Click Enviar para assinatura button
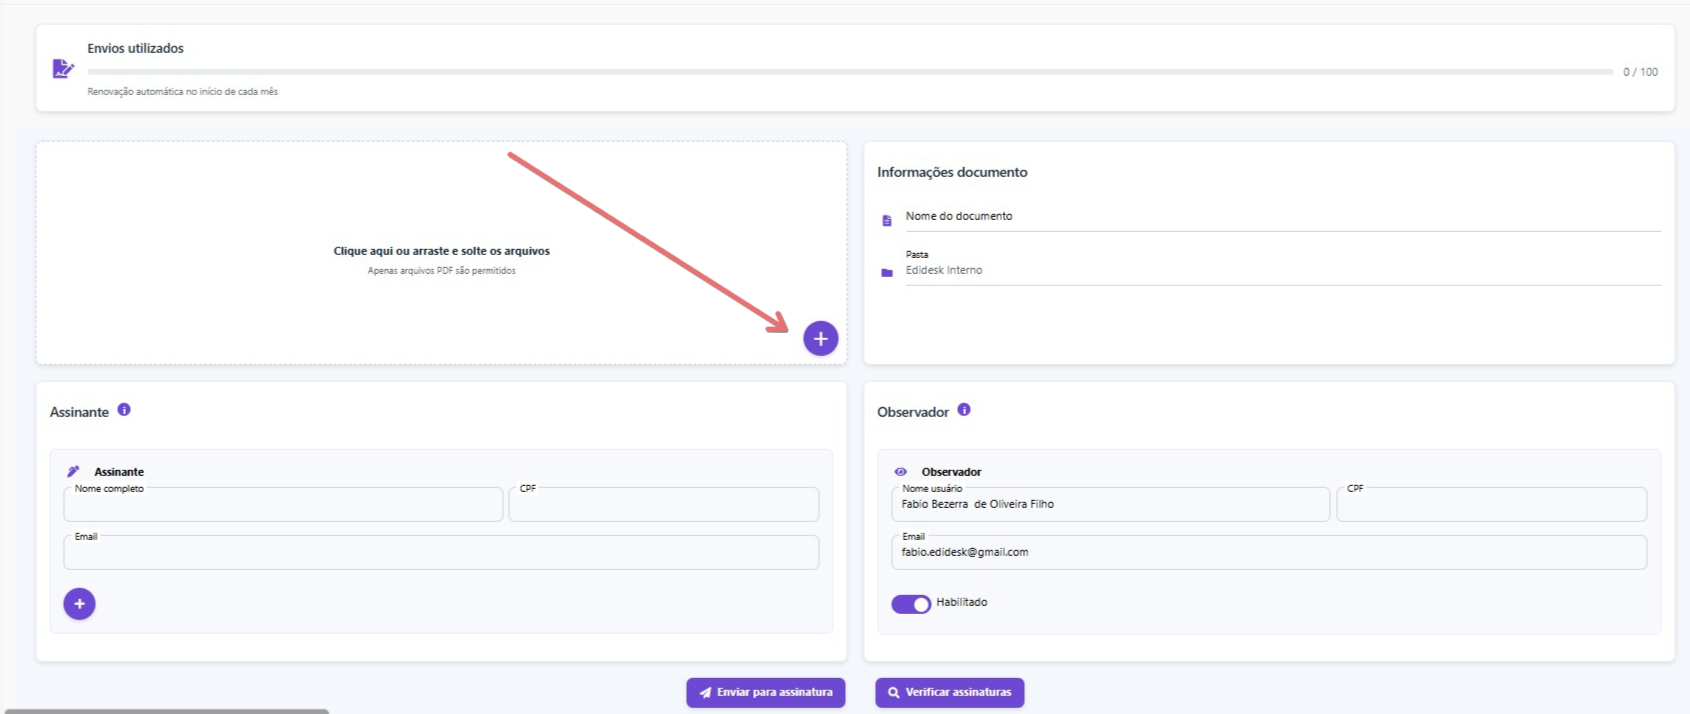This screenshot has width=1690, height=714. pos(766,692)
